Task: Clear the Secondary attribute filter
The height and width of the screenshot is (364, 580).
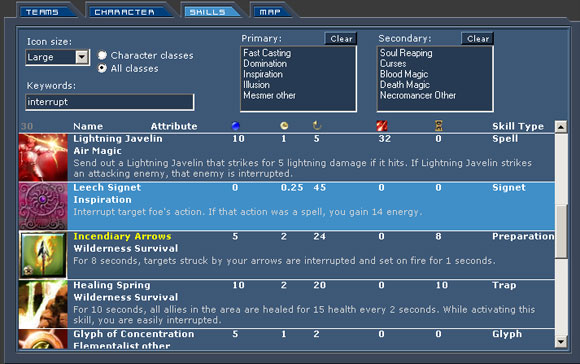Action: click(478, 38)
